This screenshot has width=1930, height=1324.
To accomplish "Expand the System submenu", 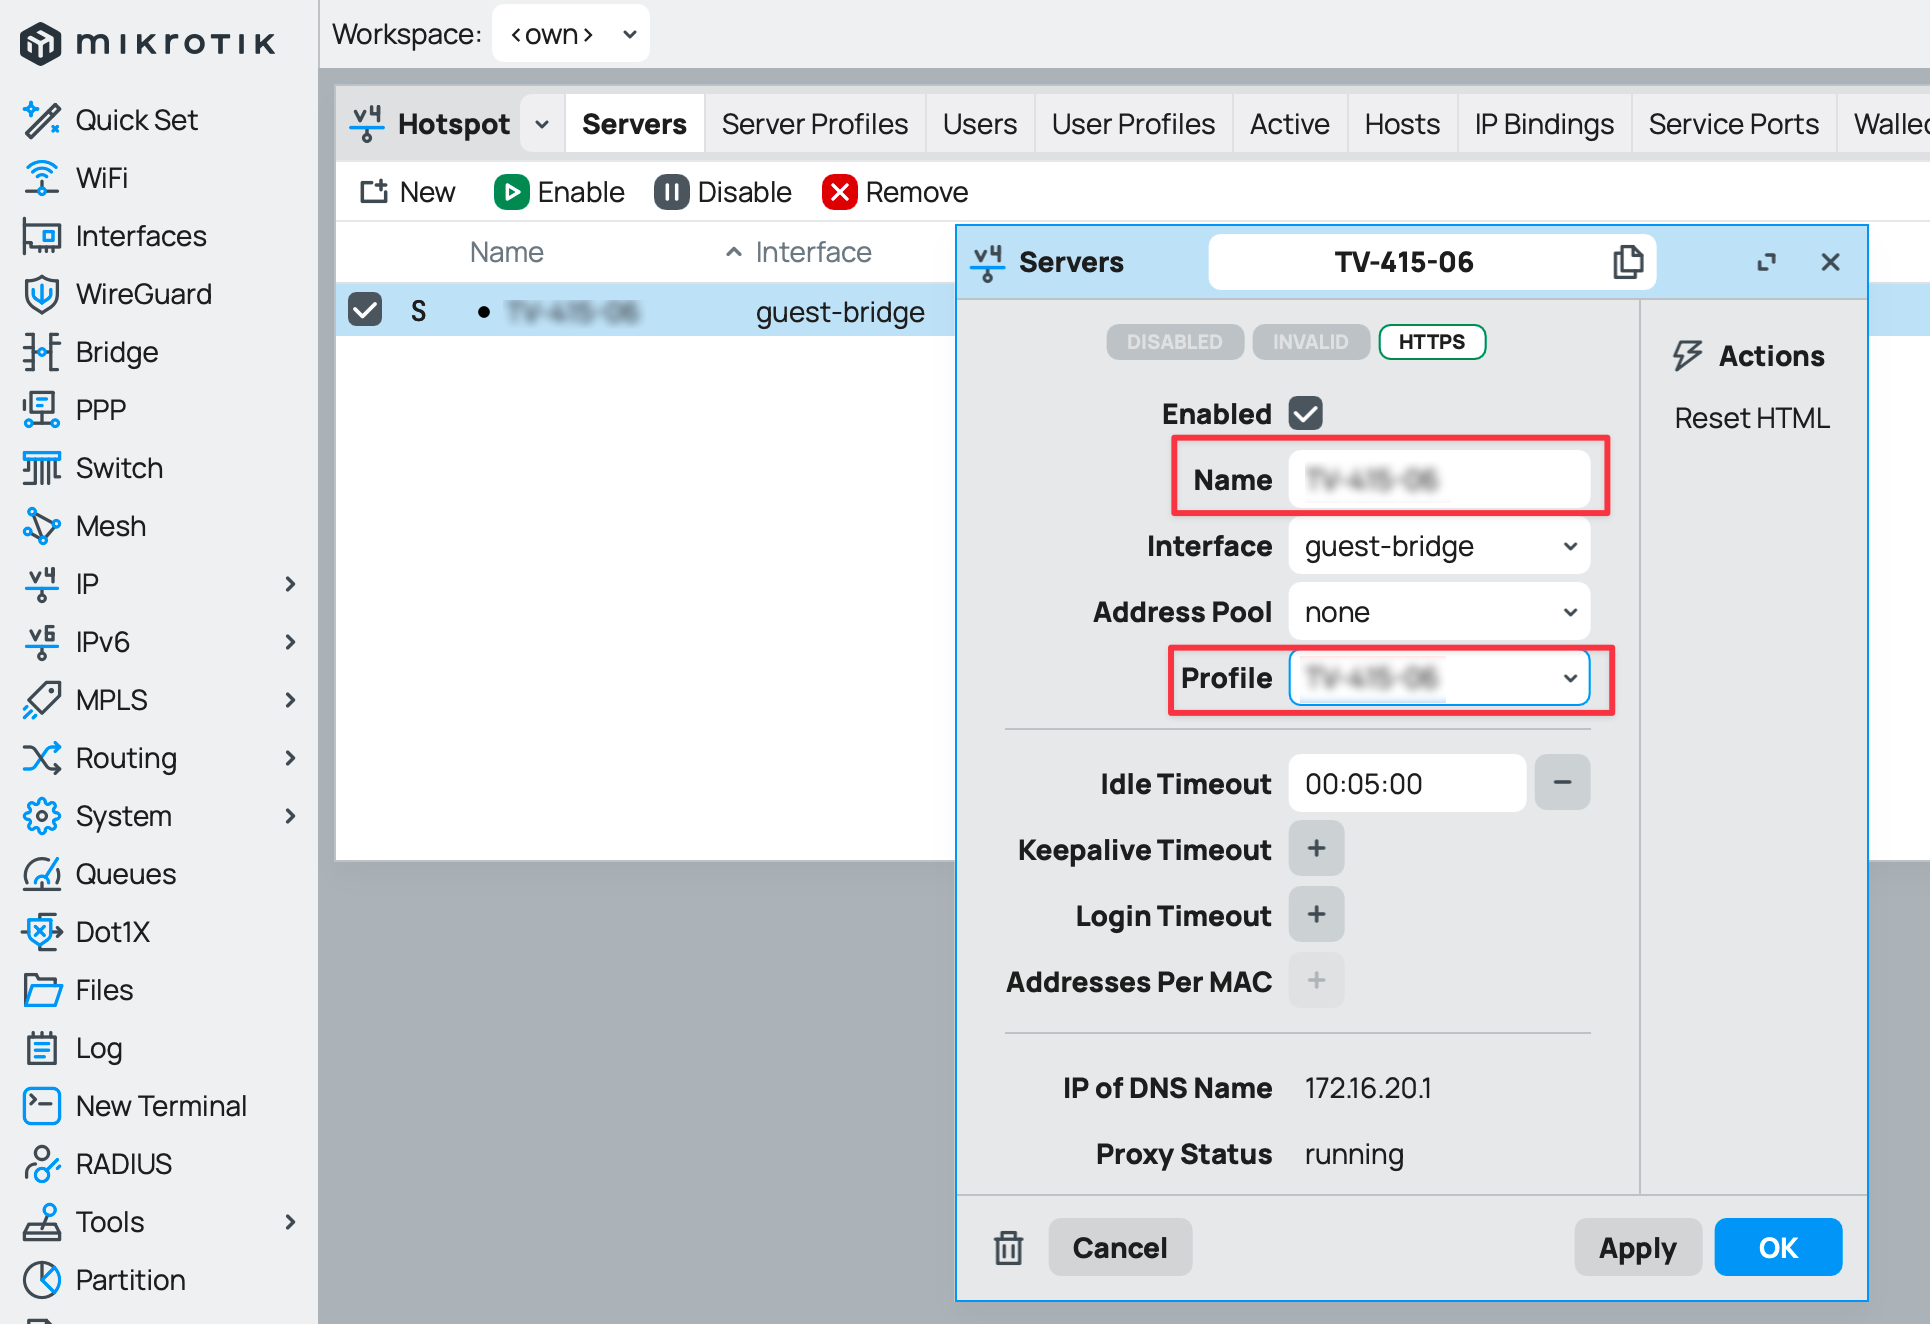I will [x=291, y=816].
